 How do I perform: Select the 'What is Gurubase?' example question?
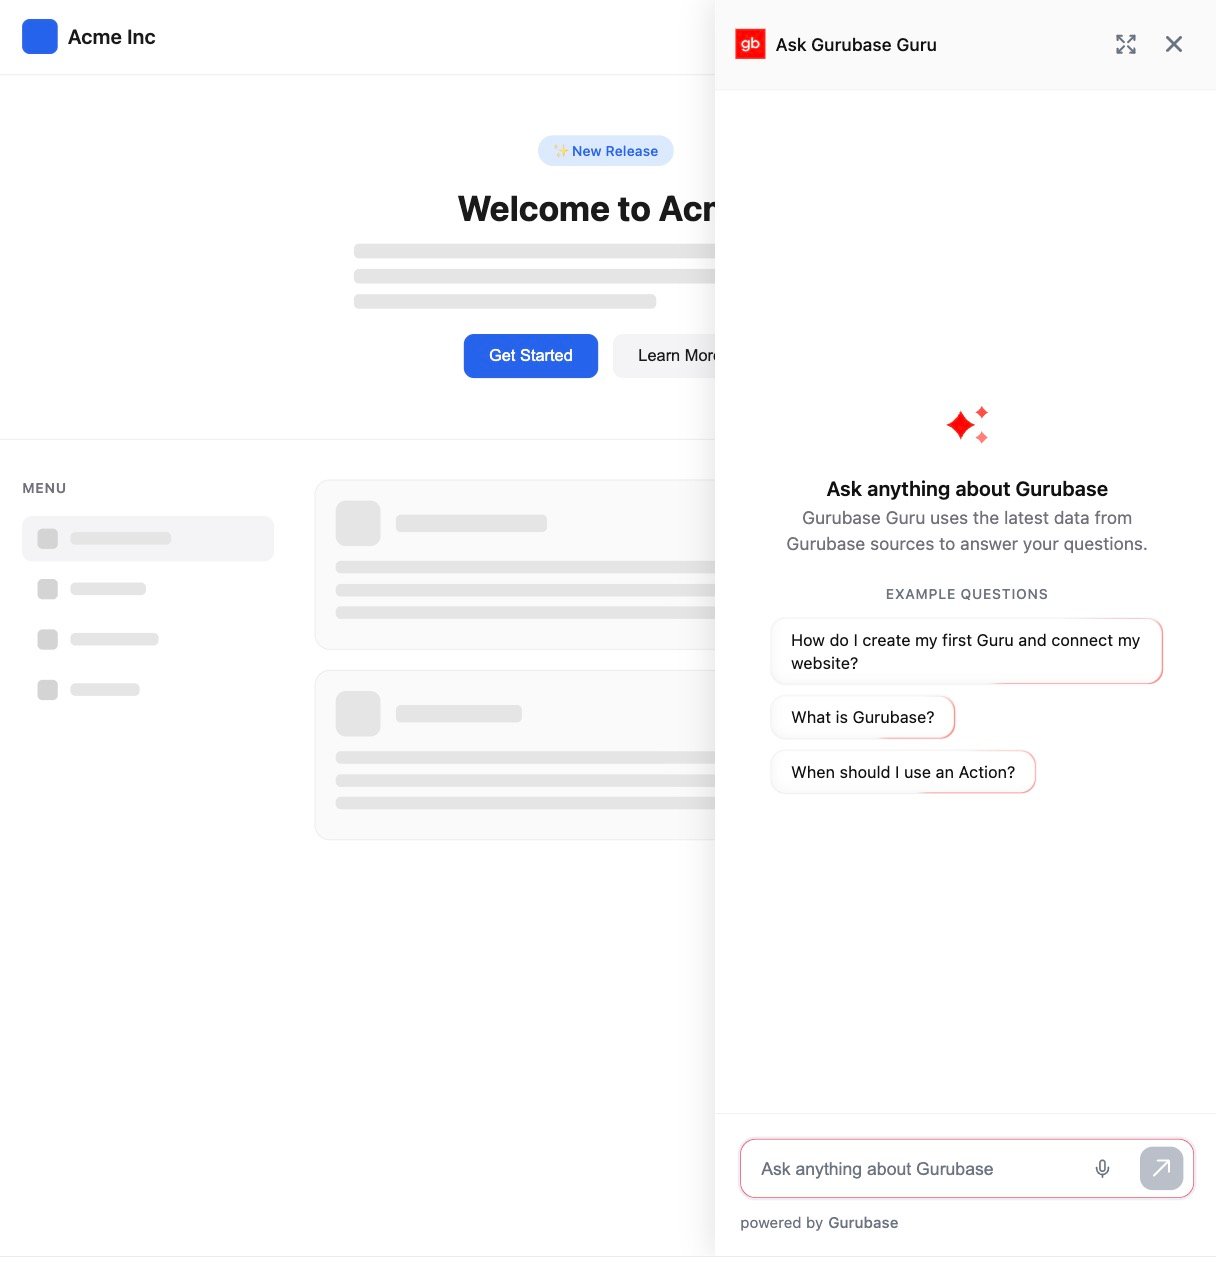coord(863,717)
